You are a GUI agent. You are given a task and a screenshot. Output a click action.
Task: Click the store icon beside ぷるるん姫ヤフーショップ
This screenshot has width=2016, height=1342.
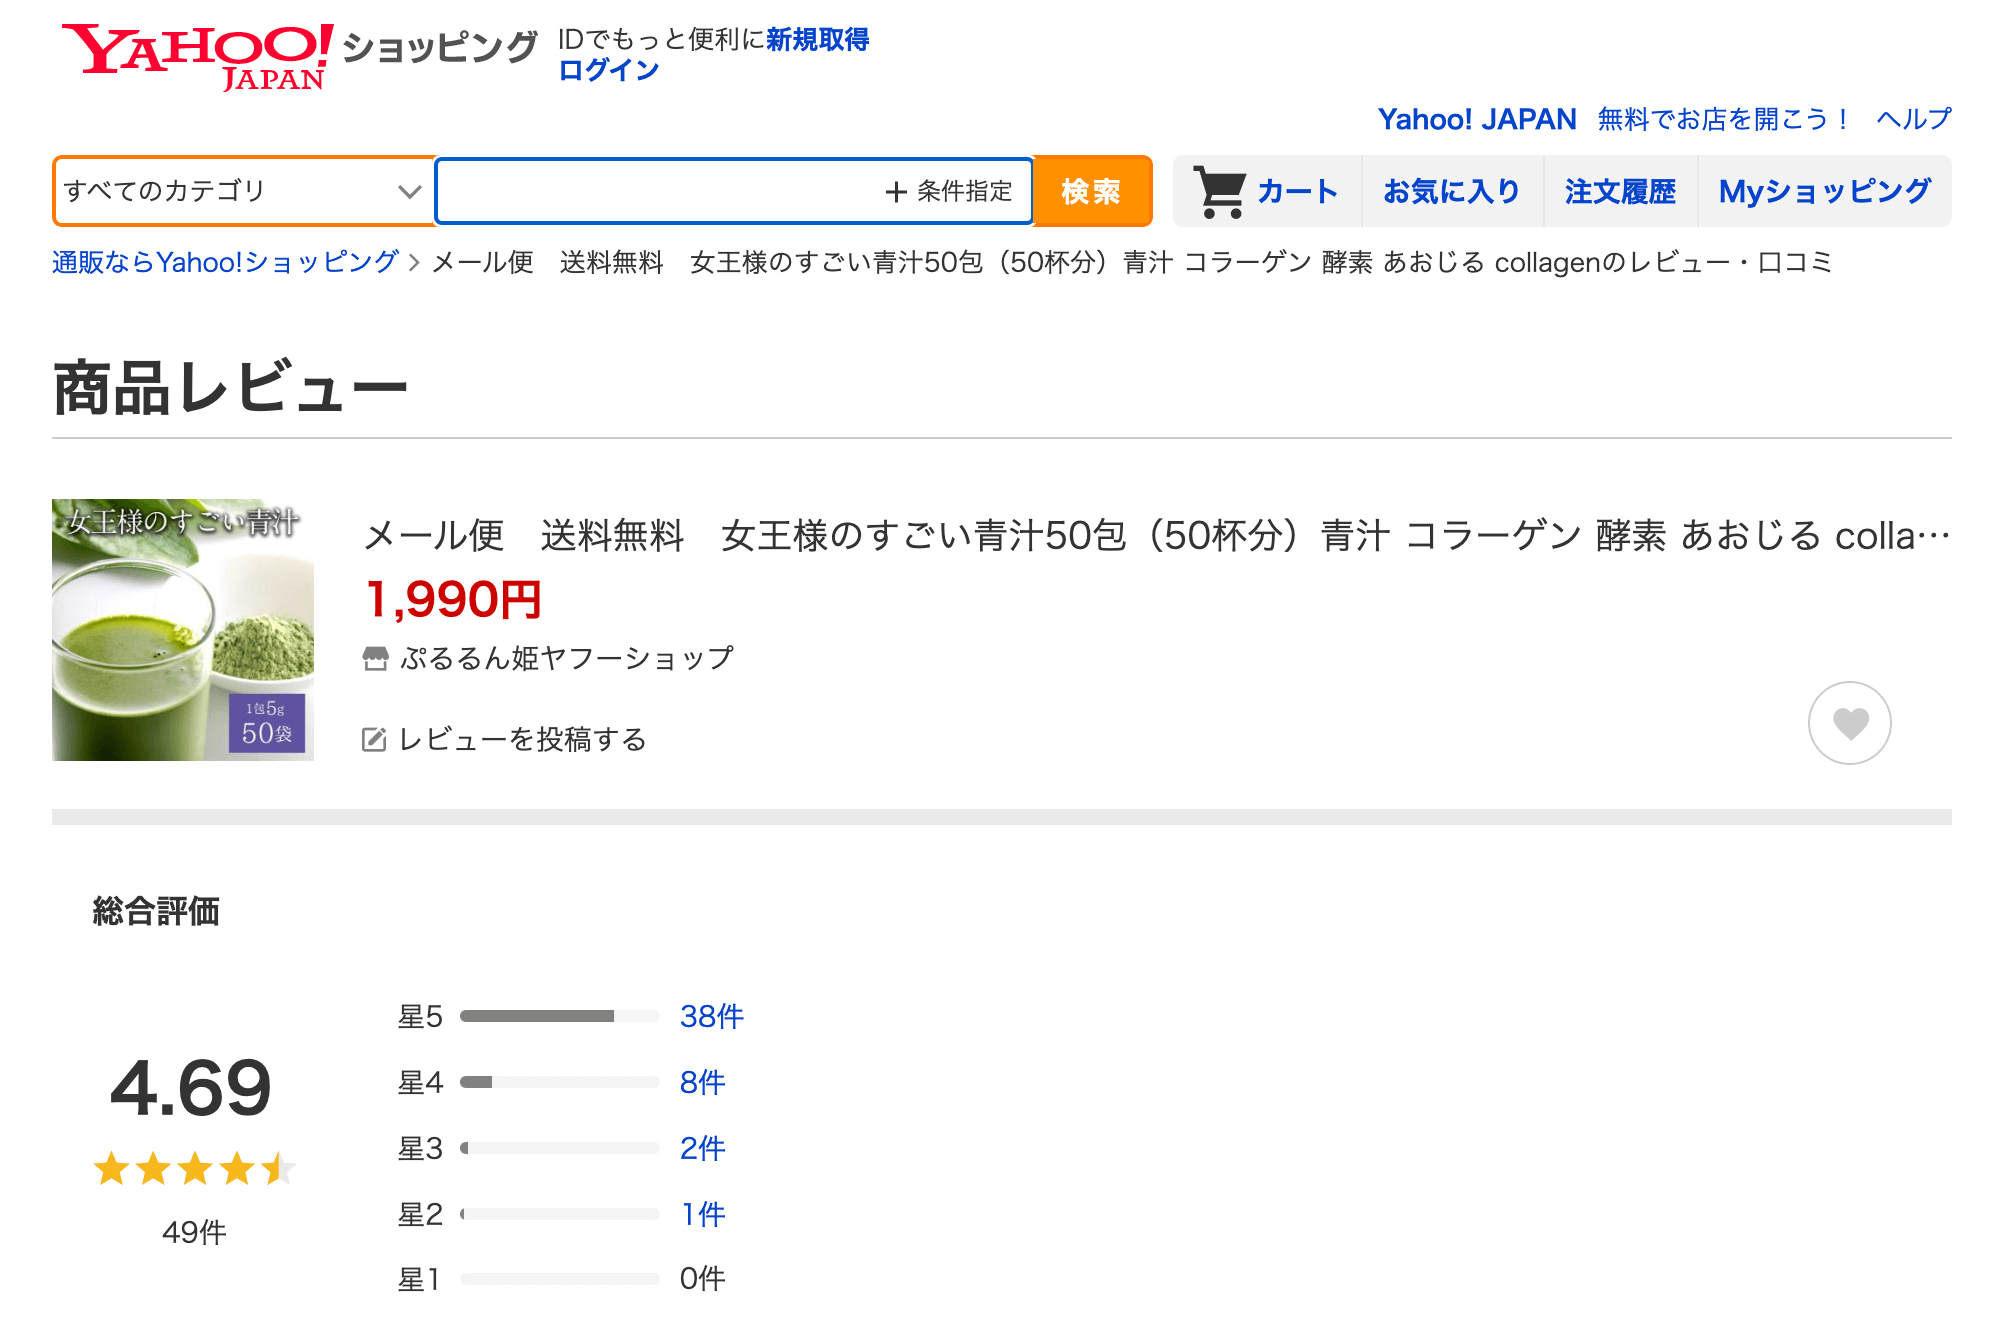pos(375,658)
